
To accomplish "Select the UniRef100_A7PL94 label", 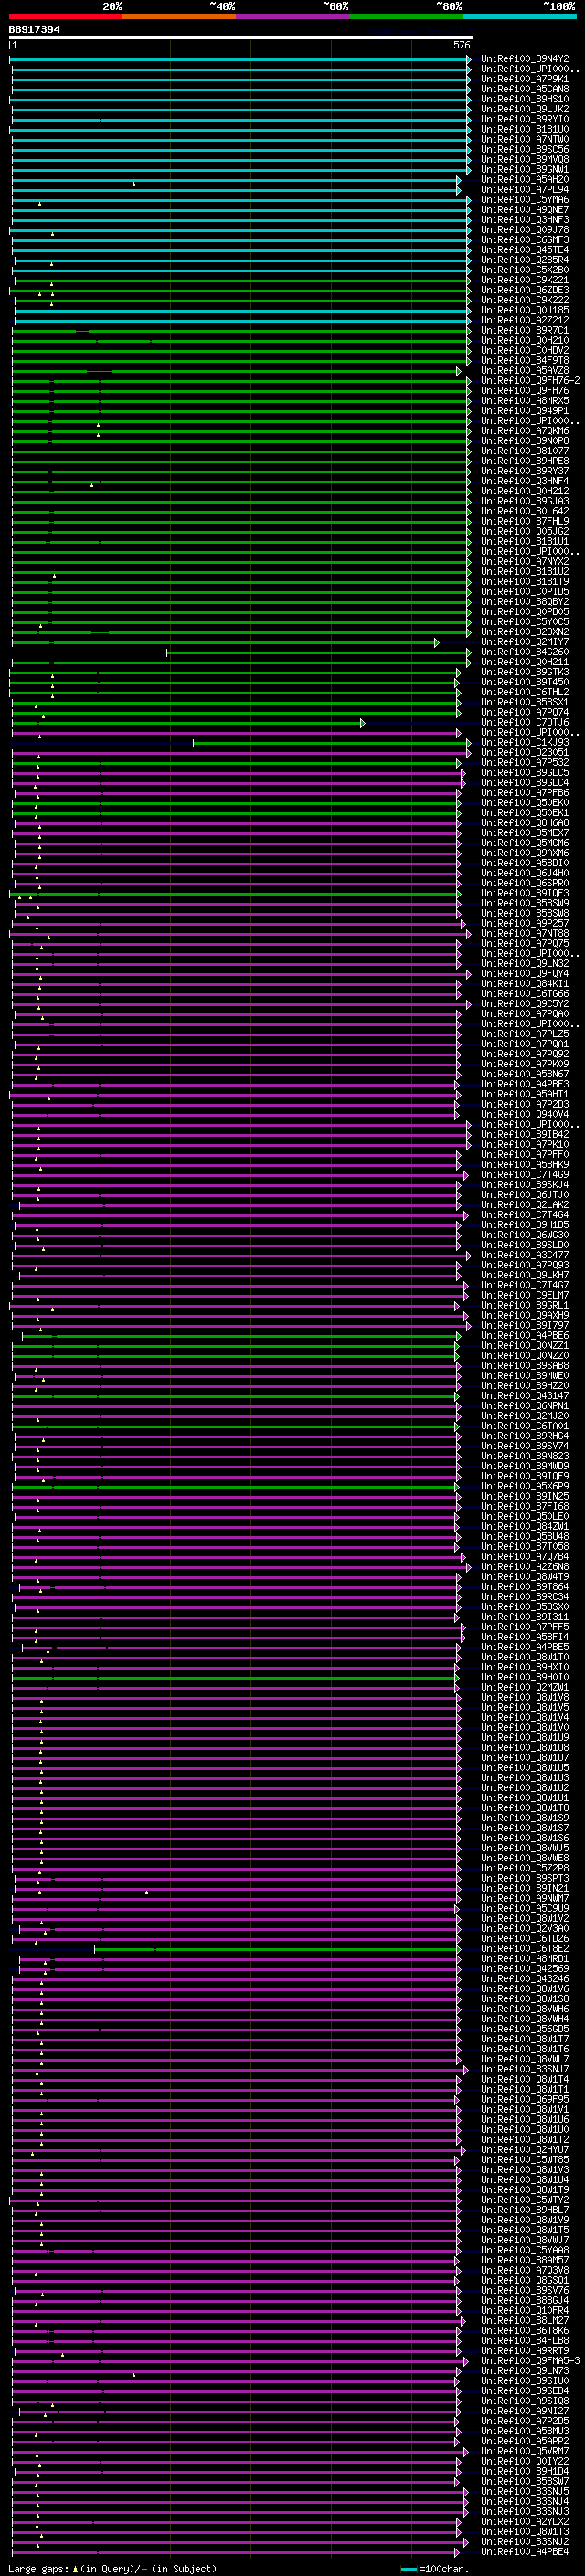I will point(525,190).
